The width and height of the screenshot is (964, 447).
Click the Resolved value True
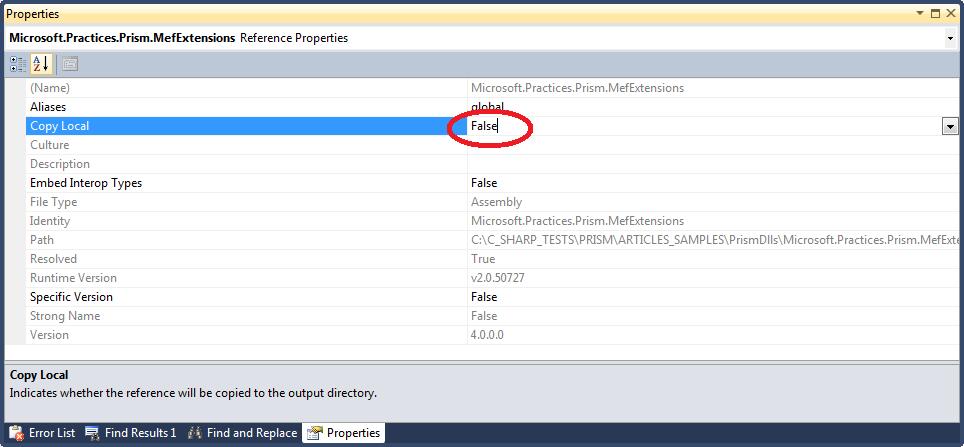pyautogui.click(x=483, y=259)
